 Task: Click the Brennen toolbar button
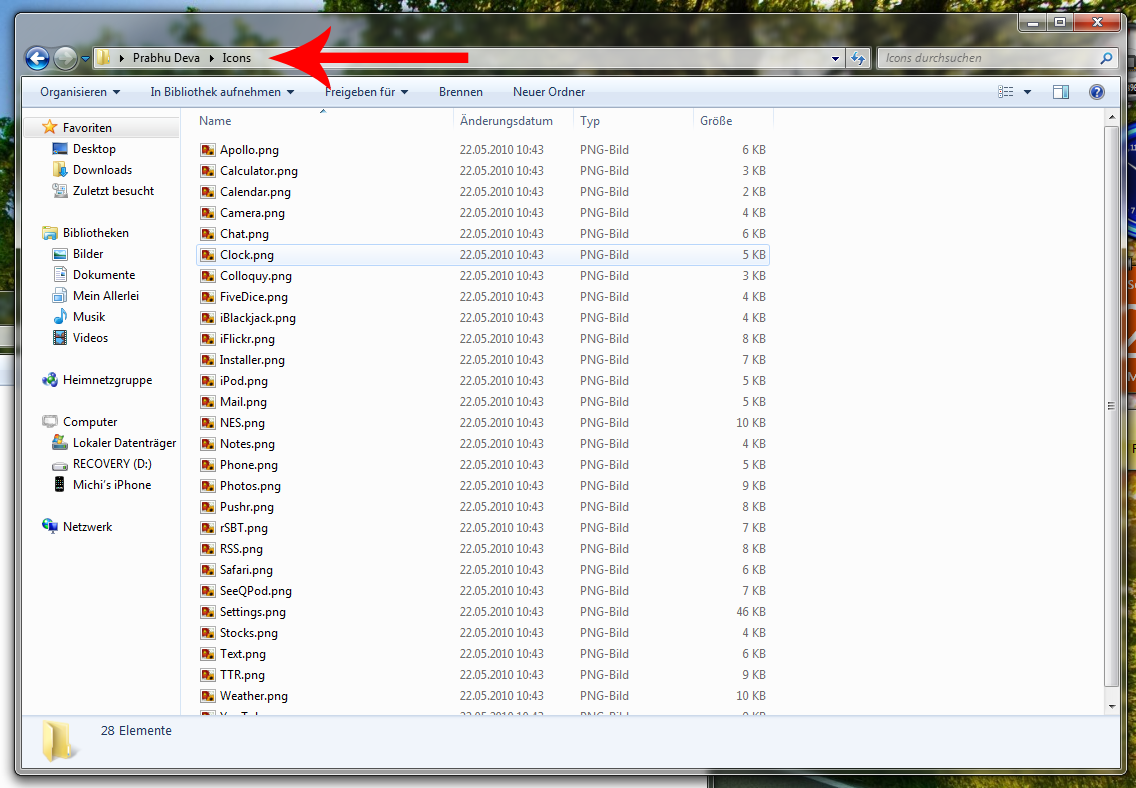pos(460,92)
